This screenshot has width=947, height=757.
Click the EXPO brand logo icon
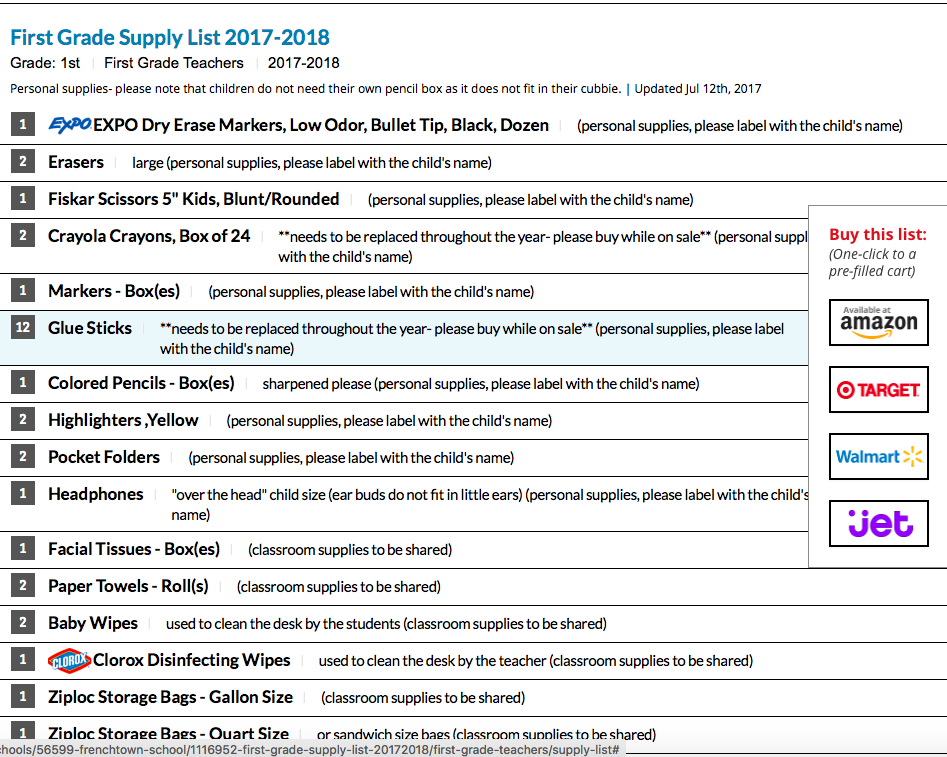click(70, 124)
